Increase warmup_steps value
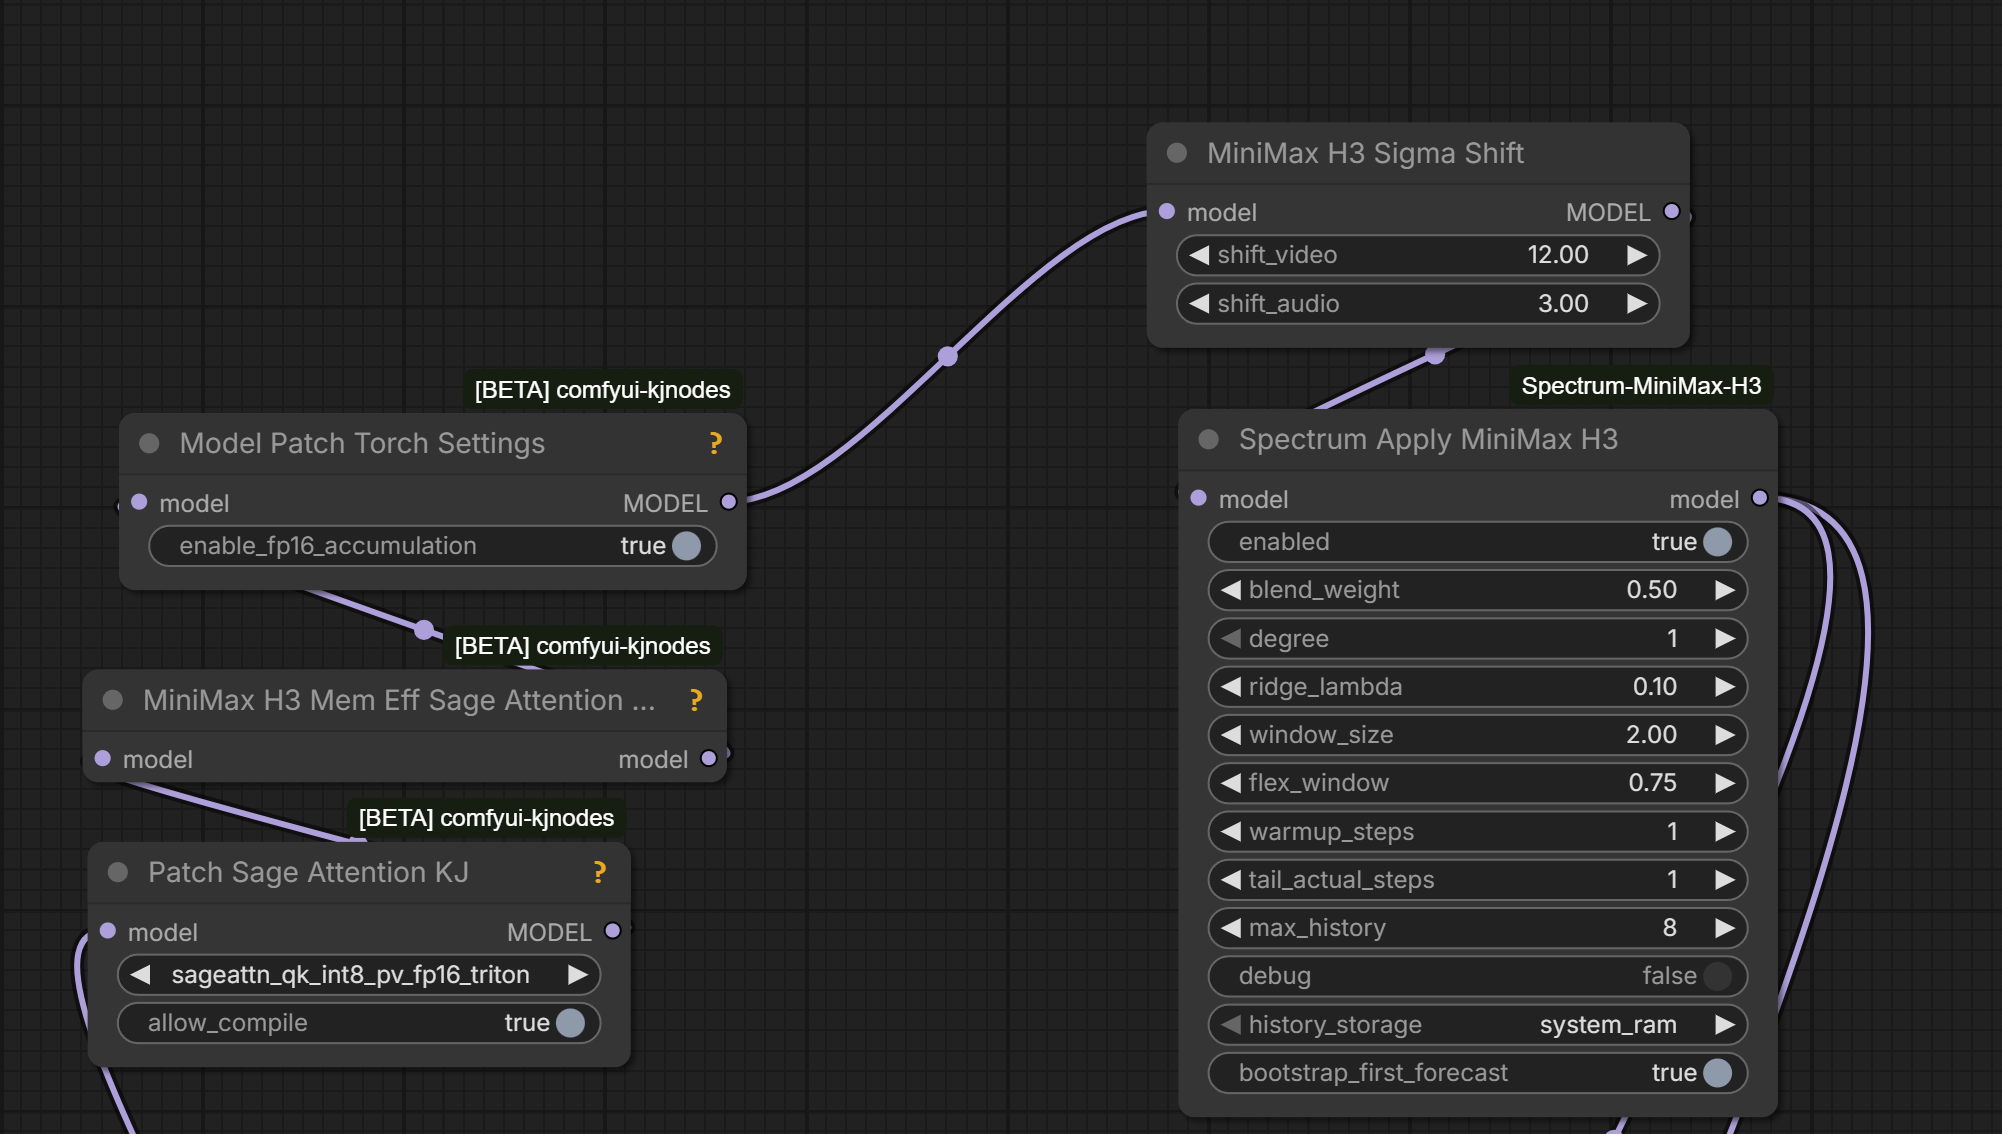This screenshot has width=2002, height=1134. (1725, 832)
